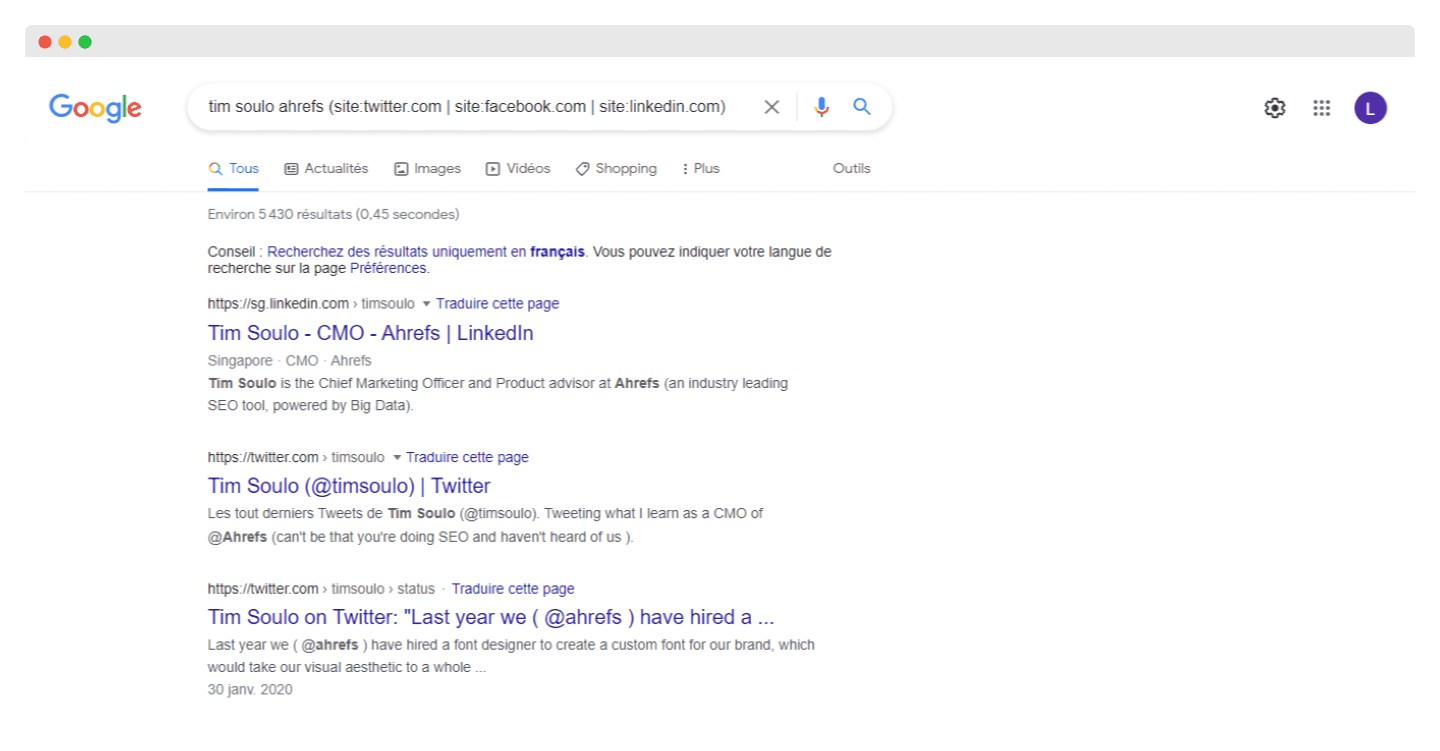Expand the linkedin.com result dropdown arrow

point(425,304)
